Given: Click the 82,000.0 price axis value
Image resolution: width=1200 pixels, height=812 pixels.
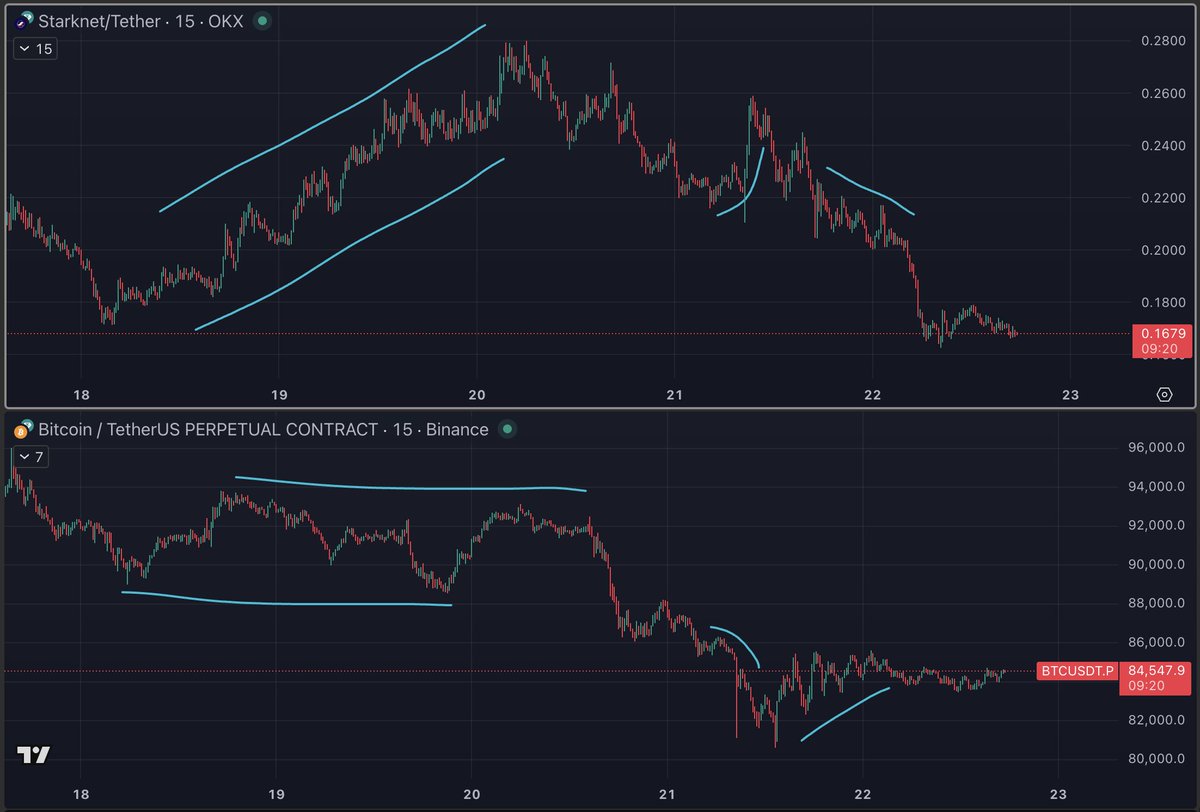Looking at the screenshot, I should [x=1155, y=721].
